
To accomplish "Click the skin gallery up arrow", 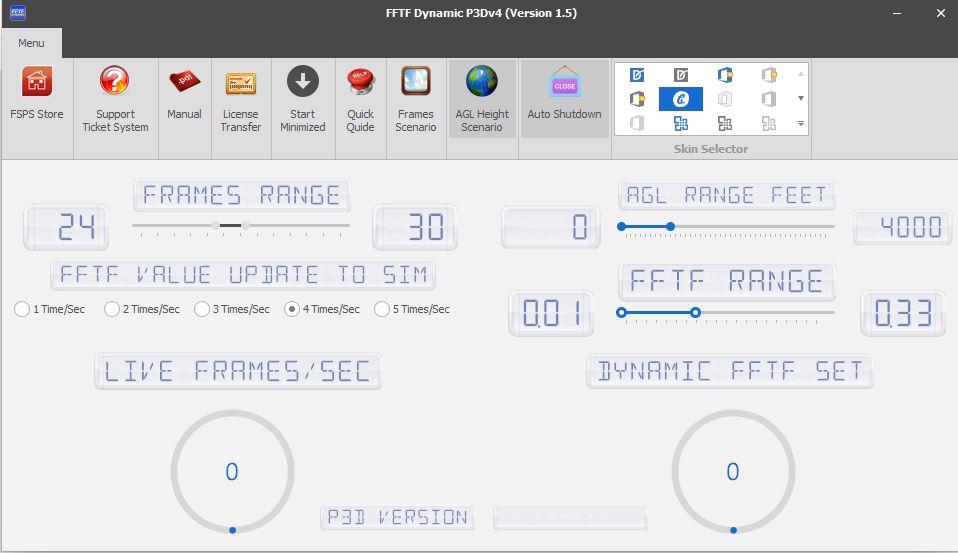I will pos(800,74).
